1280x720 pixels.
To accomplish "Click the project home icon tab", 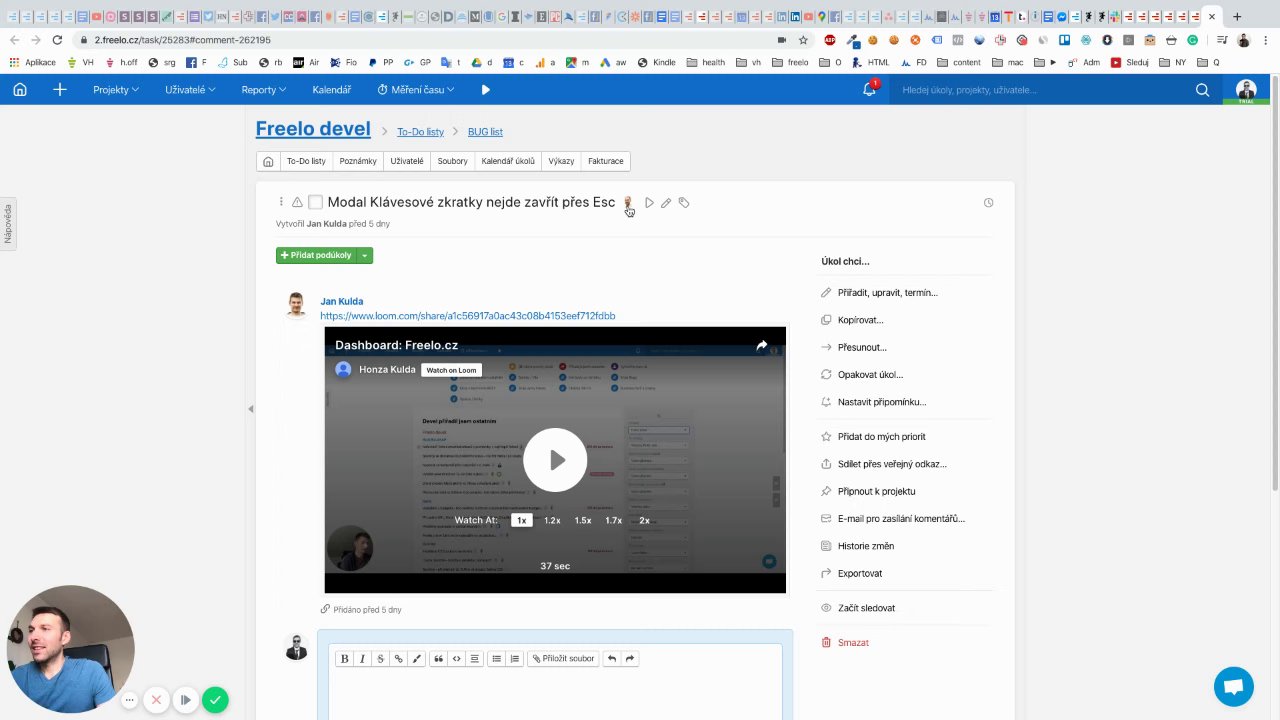I will click(x=268, y=161).
